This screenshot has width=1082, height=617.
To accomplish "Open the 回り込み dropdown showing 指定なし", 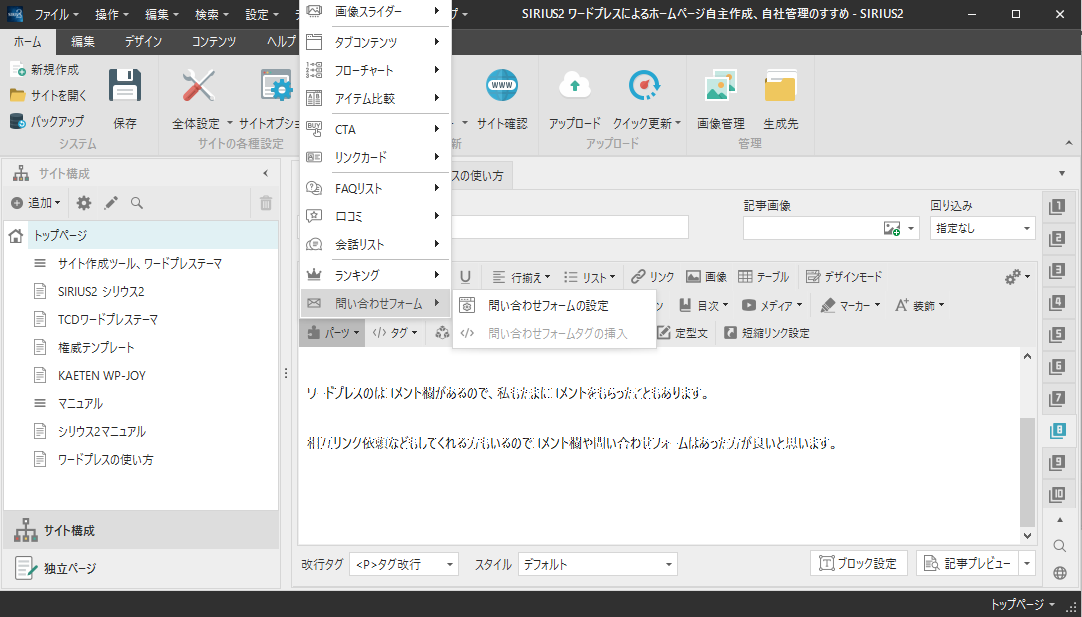I will [982, 228].
